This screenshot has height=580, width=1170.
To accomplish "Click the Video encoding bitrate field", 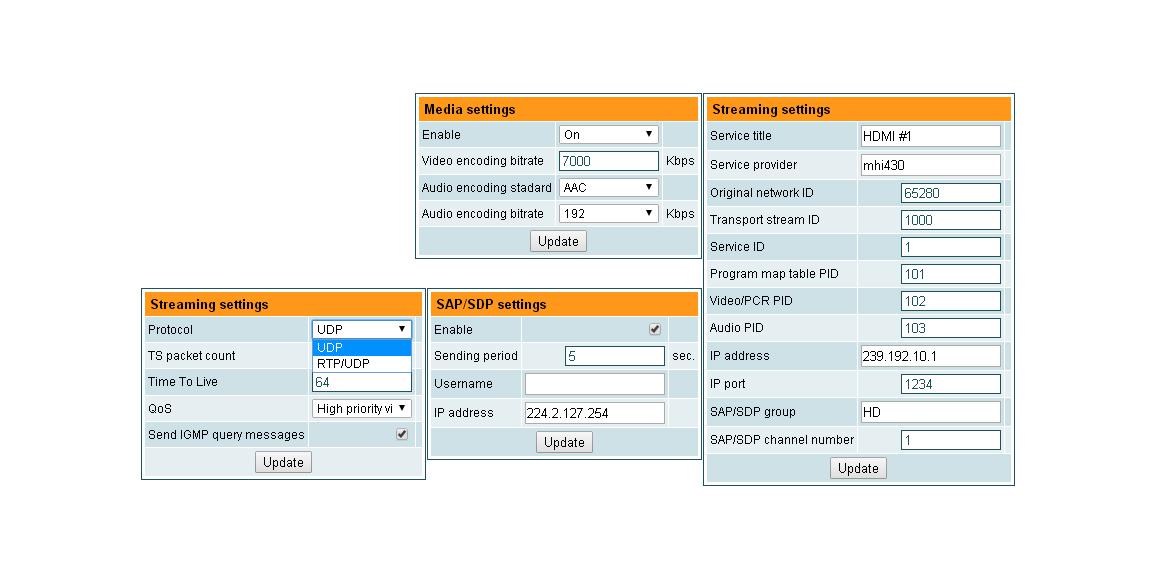I will [x=608, y=160].
